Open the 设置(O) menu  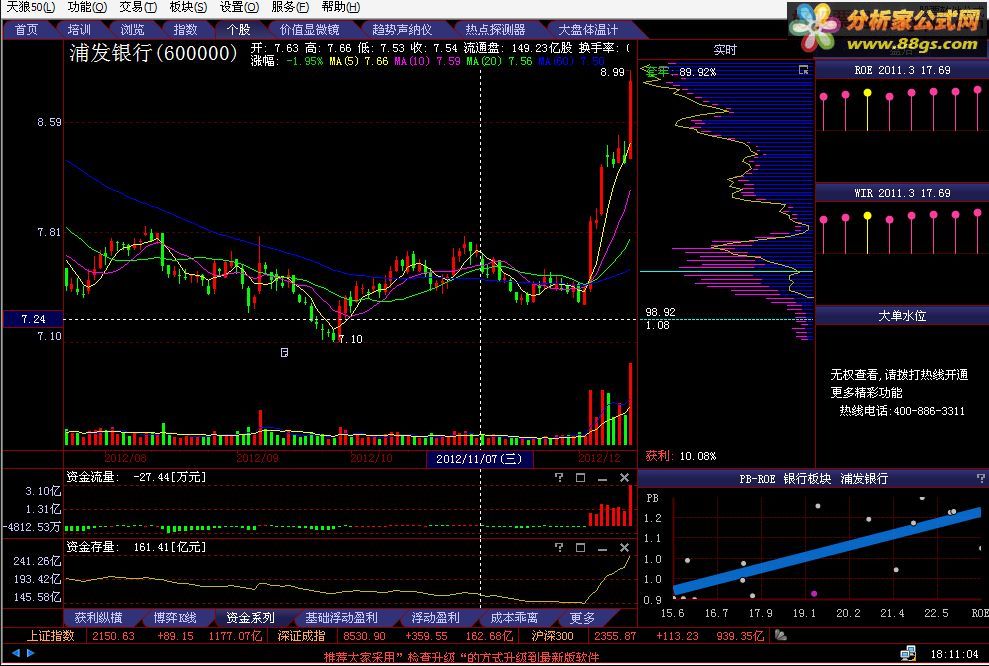pos(239,7)
